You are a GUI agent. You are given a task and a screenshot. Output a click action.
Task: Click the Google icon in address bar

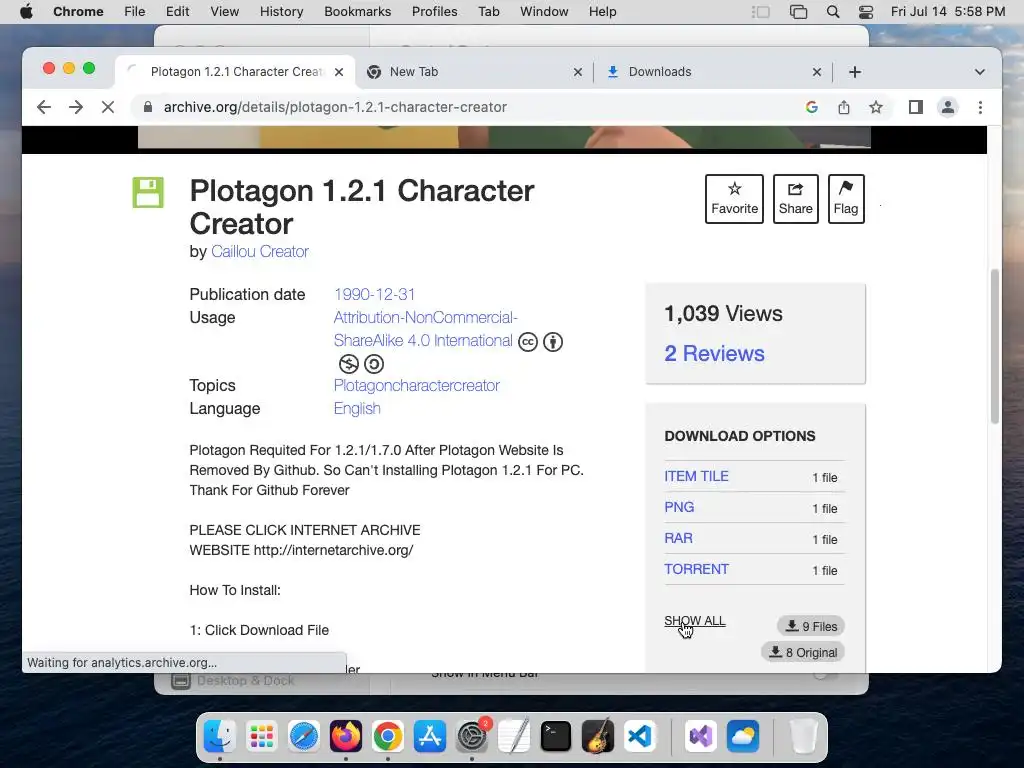tap(812, 107)
